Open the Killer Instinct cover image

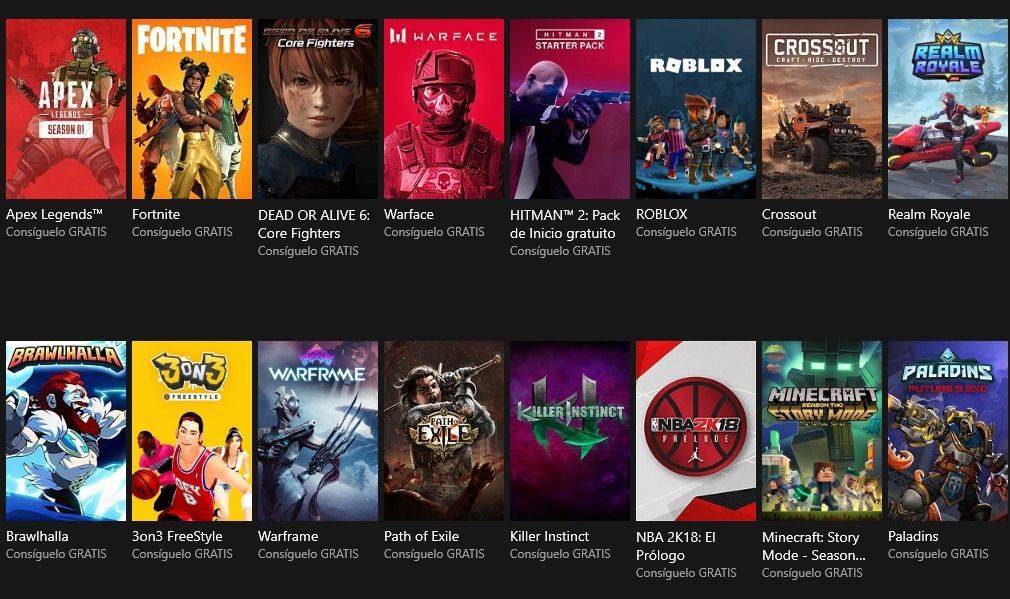(570, 431)
